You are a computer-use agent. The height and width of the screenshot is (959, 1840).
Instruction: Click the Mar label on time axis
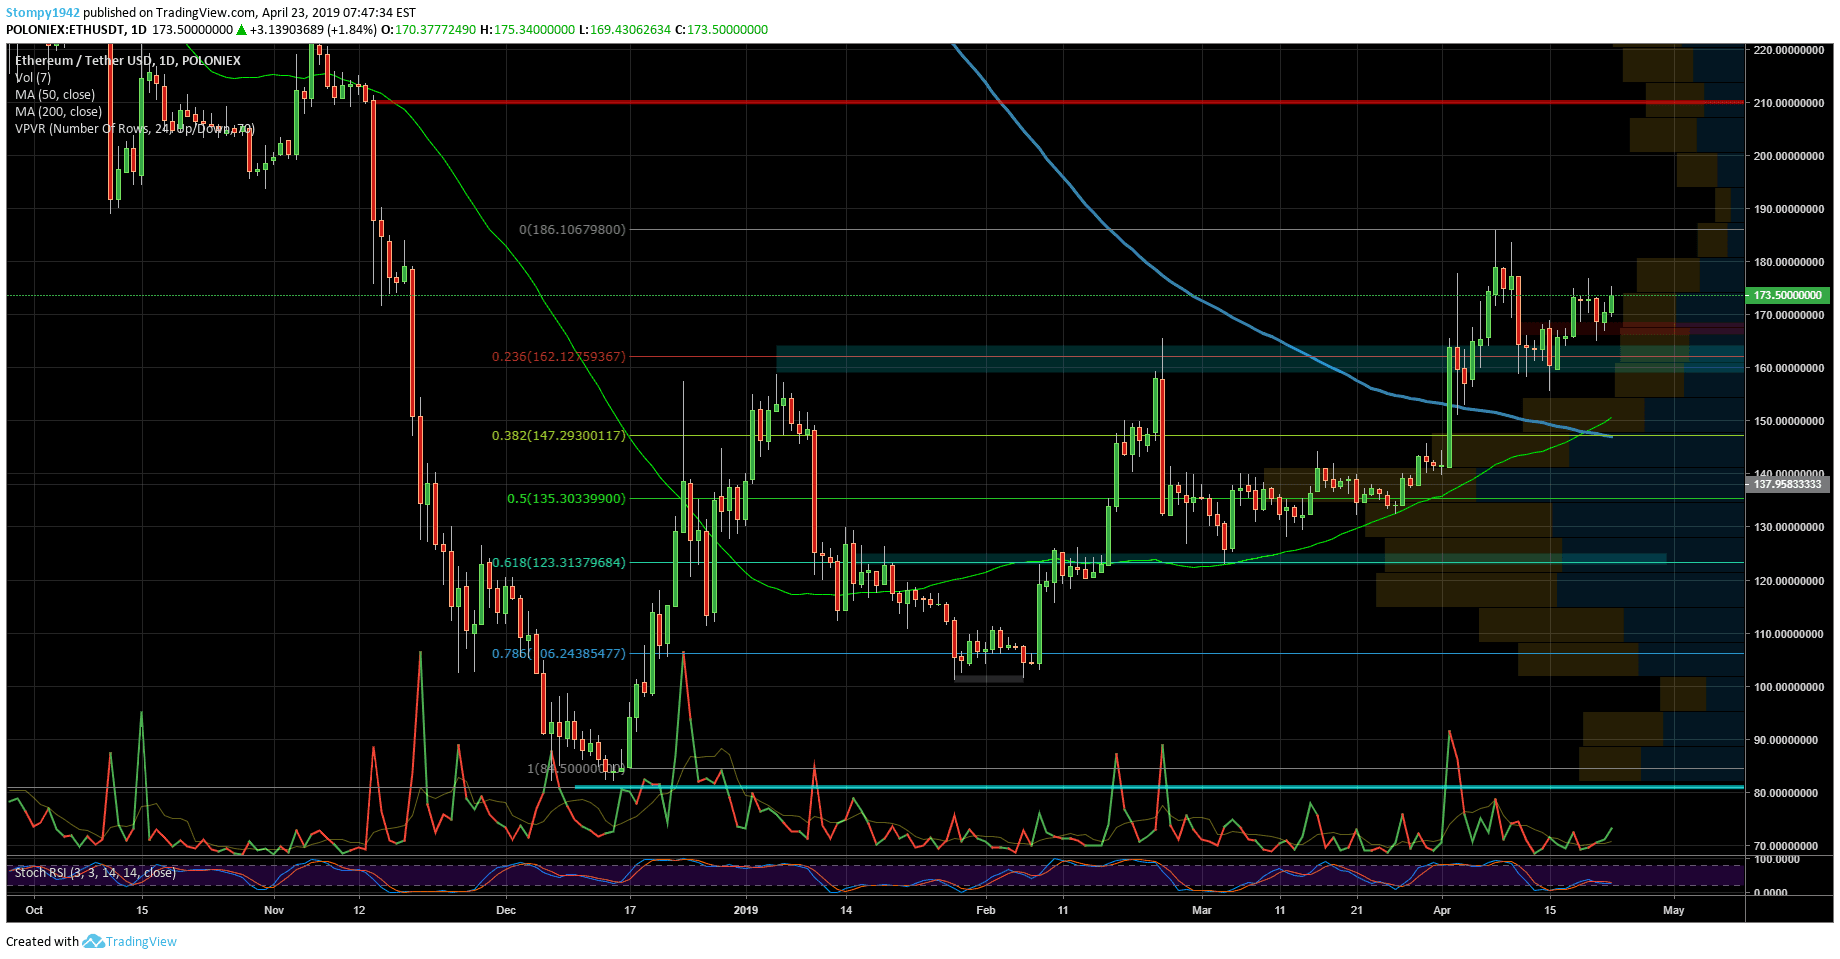1202,910
